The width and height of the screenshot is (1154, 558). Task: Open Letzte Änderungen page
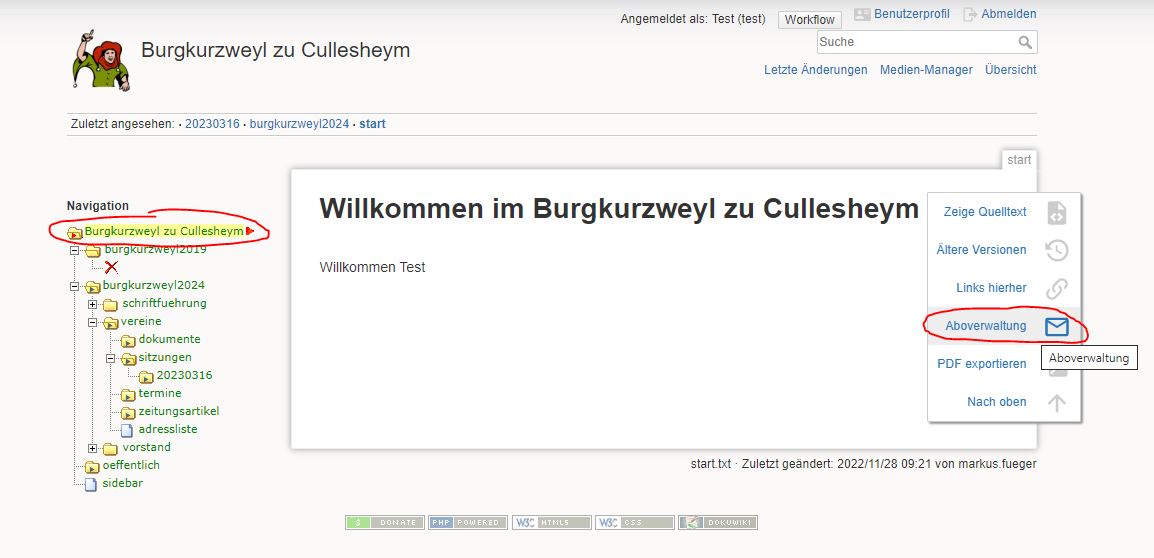[x=815, y=70]
